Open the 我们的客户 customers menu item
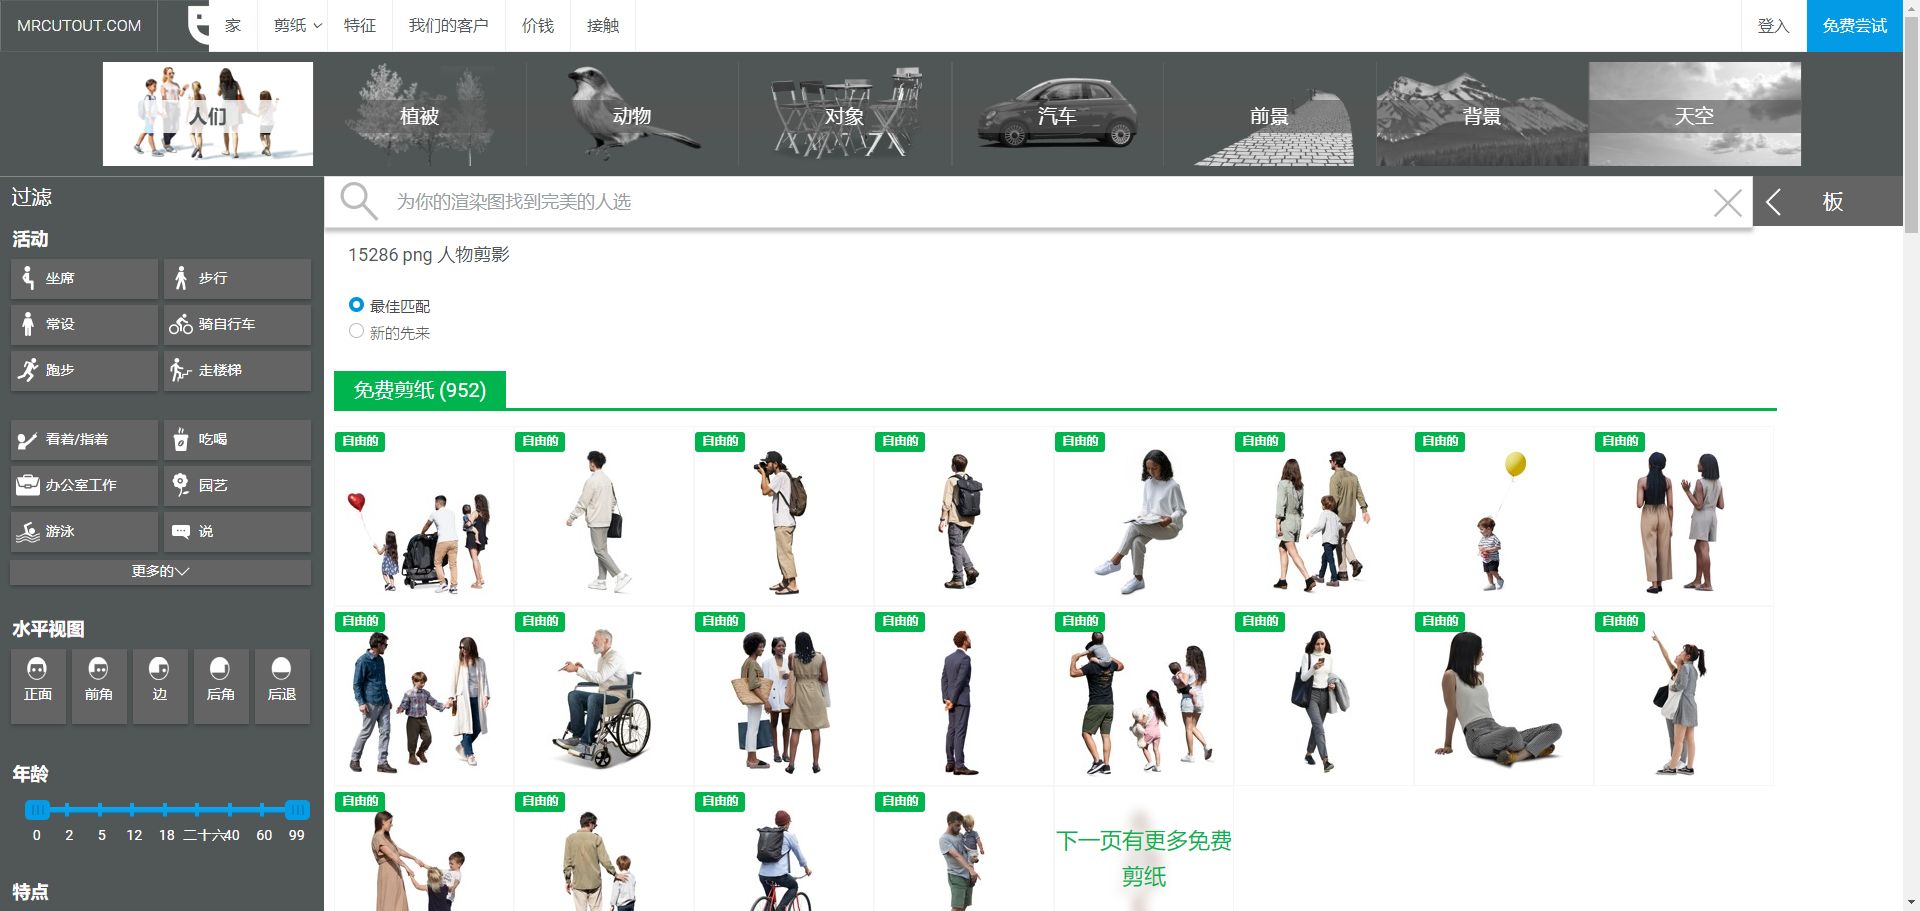 point(448,26)
